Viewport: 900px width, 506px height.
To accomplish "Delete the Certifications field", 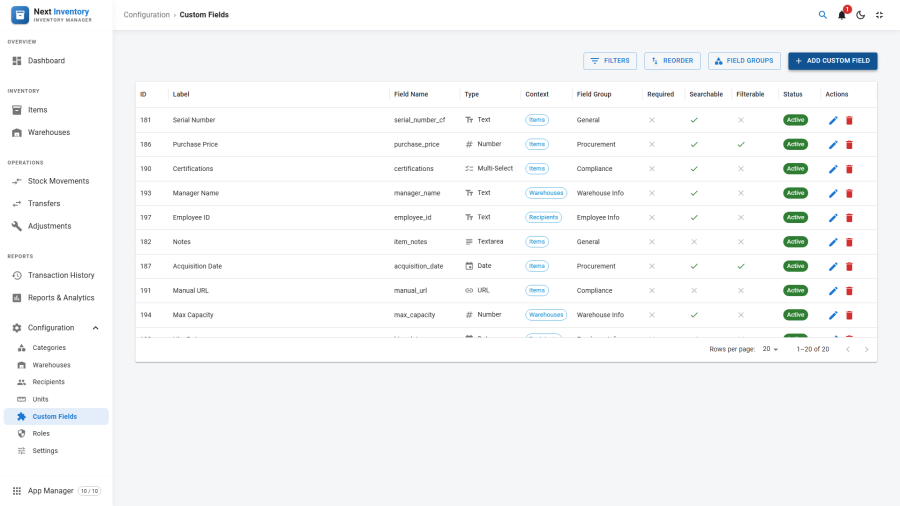I will (849, 169).
